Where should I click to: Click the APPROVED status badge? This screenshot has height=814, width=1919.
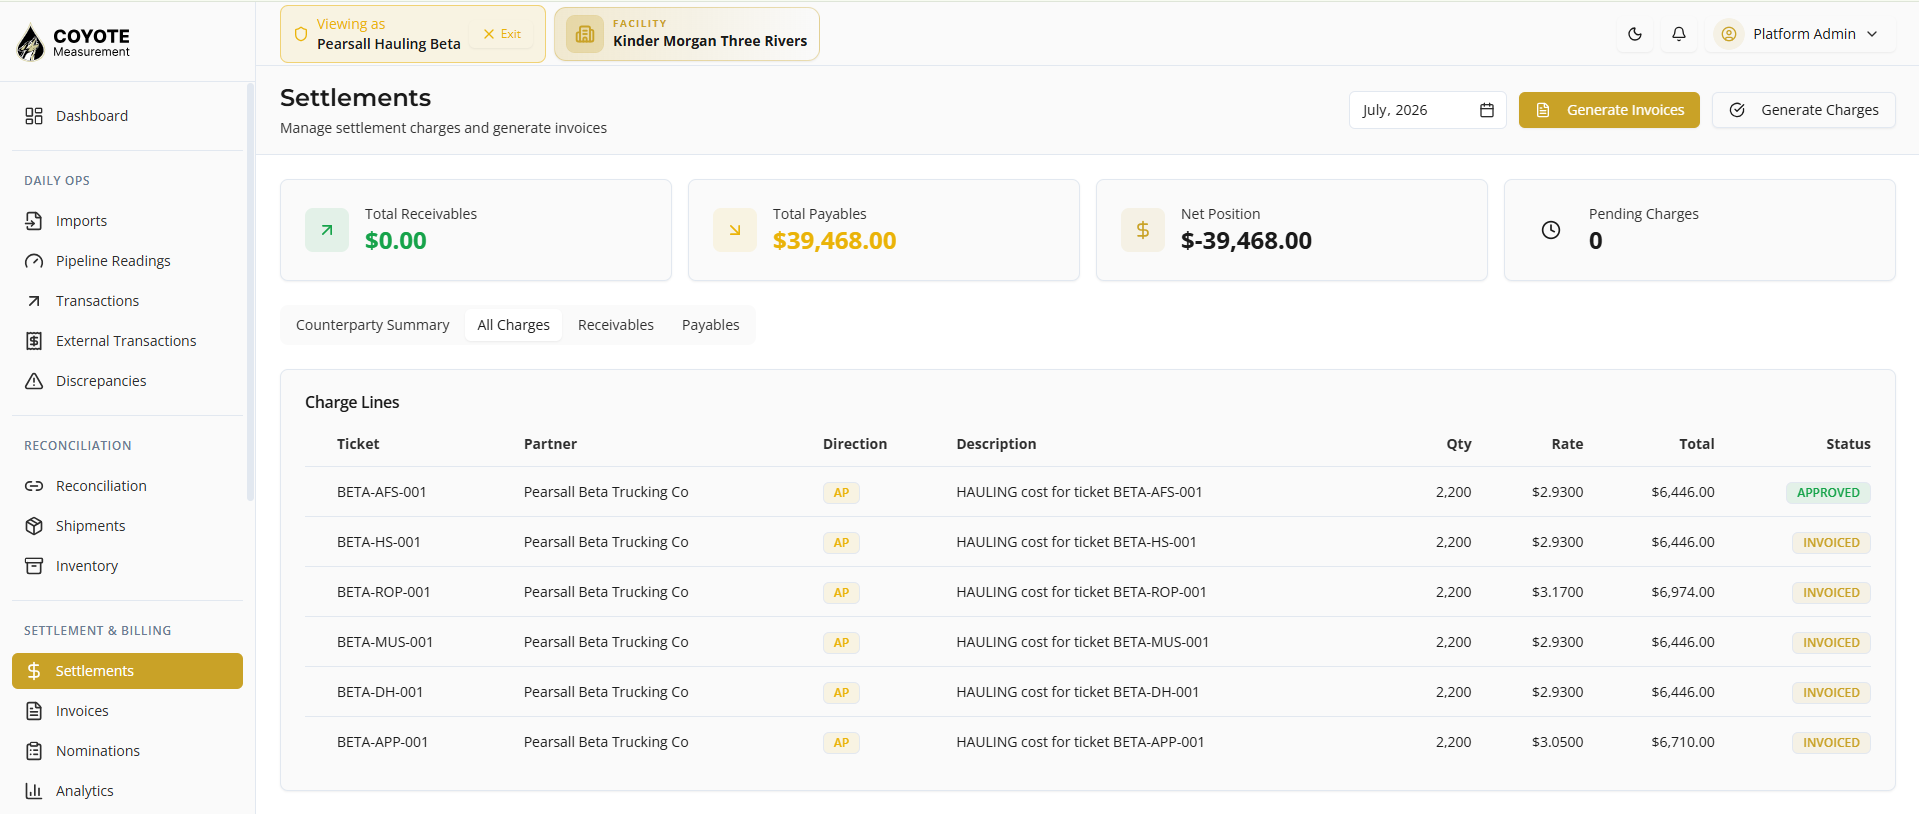(x=1828, y=492)
